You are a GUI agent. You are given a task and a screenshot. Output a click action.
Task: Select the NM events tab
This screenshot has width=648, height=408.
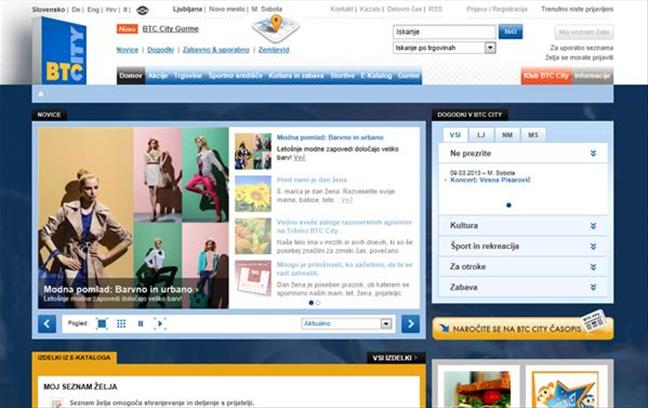507,135
